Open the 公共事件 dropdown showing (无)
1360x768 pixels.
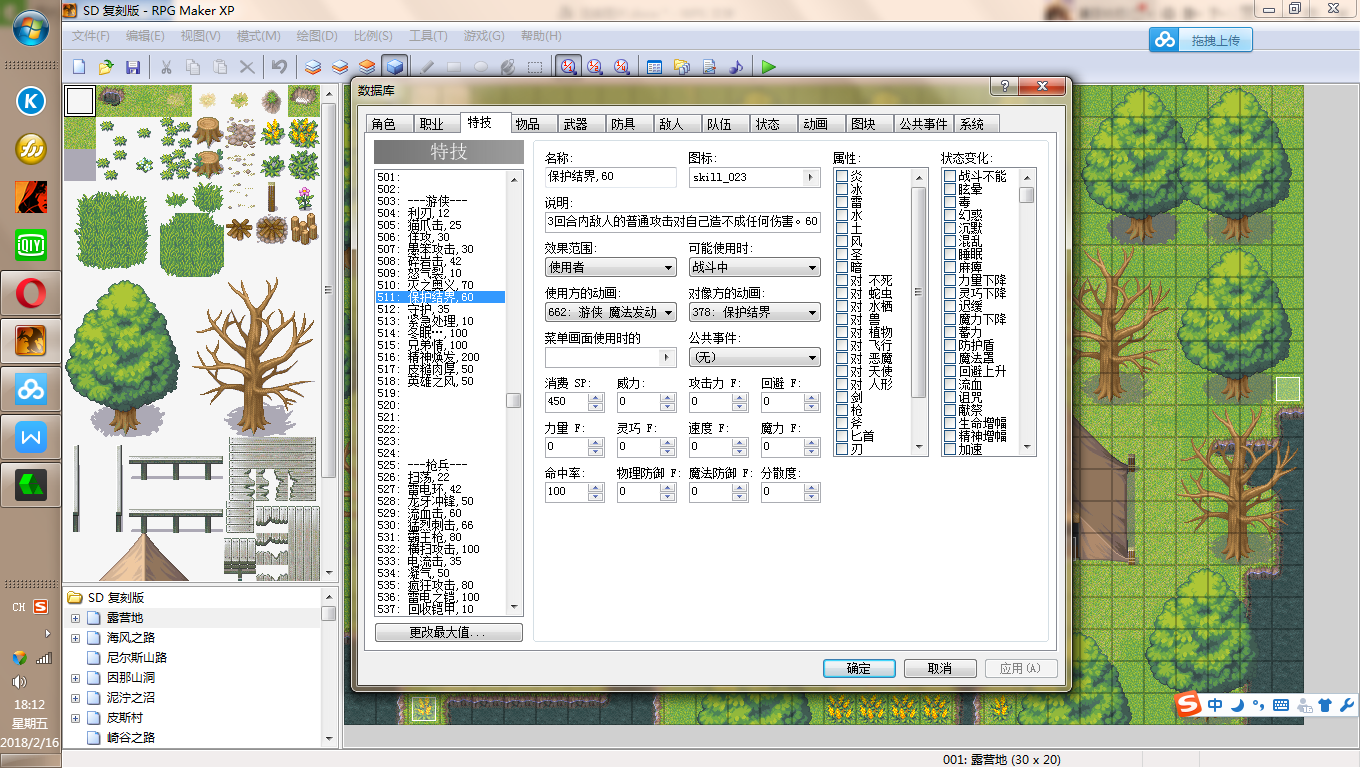point(755,357)
